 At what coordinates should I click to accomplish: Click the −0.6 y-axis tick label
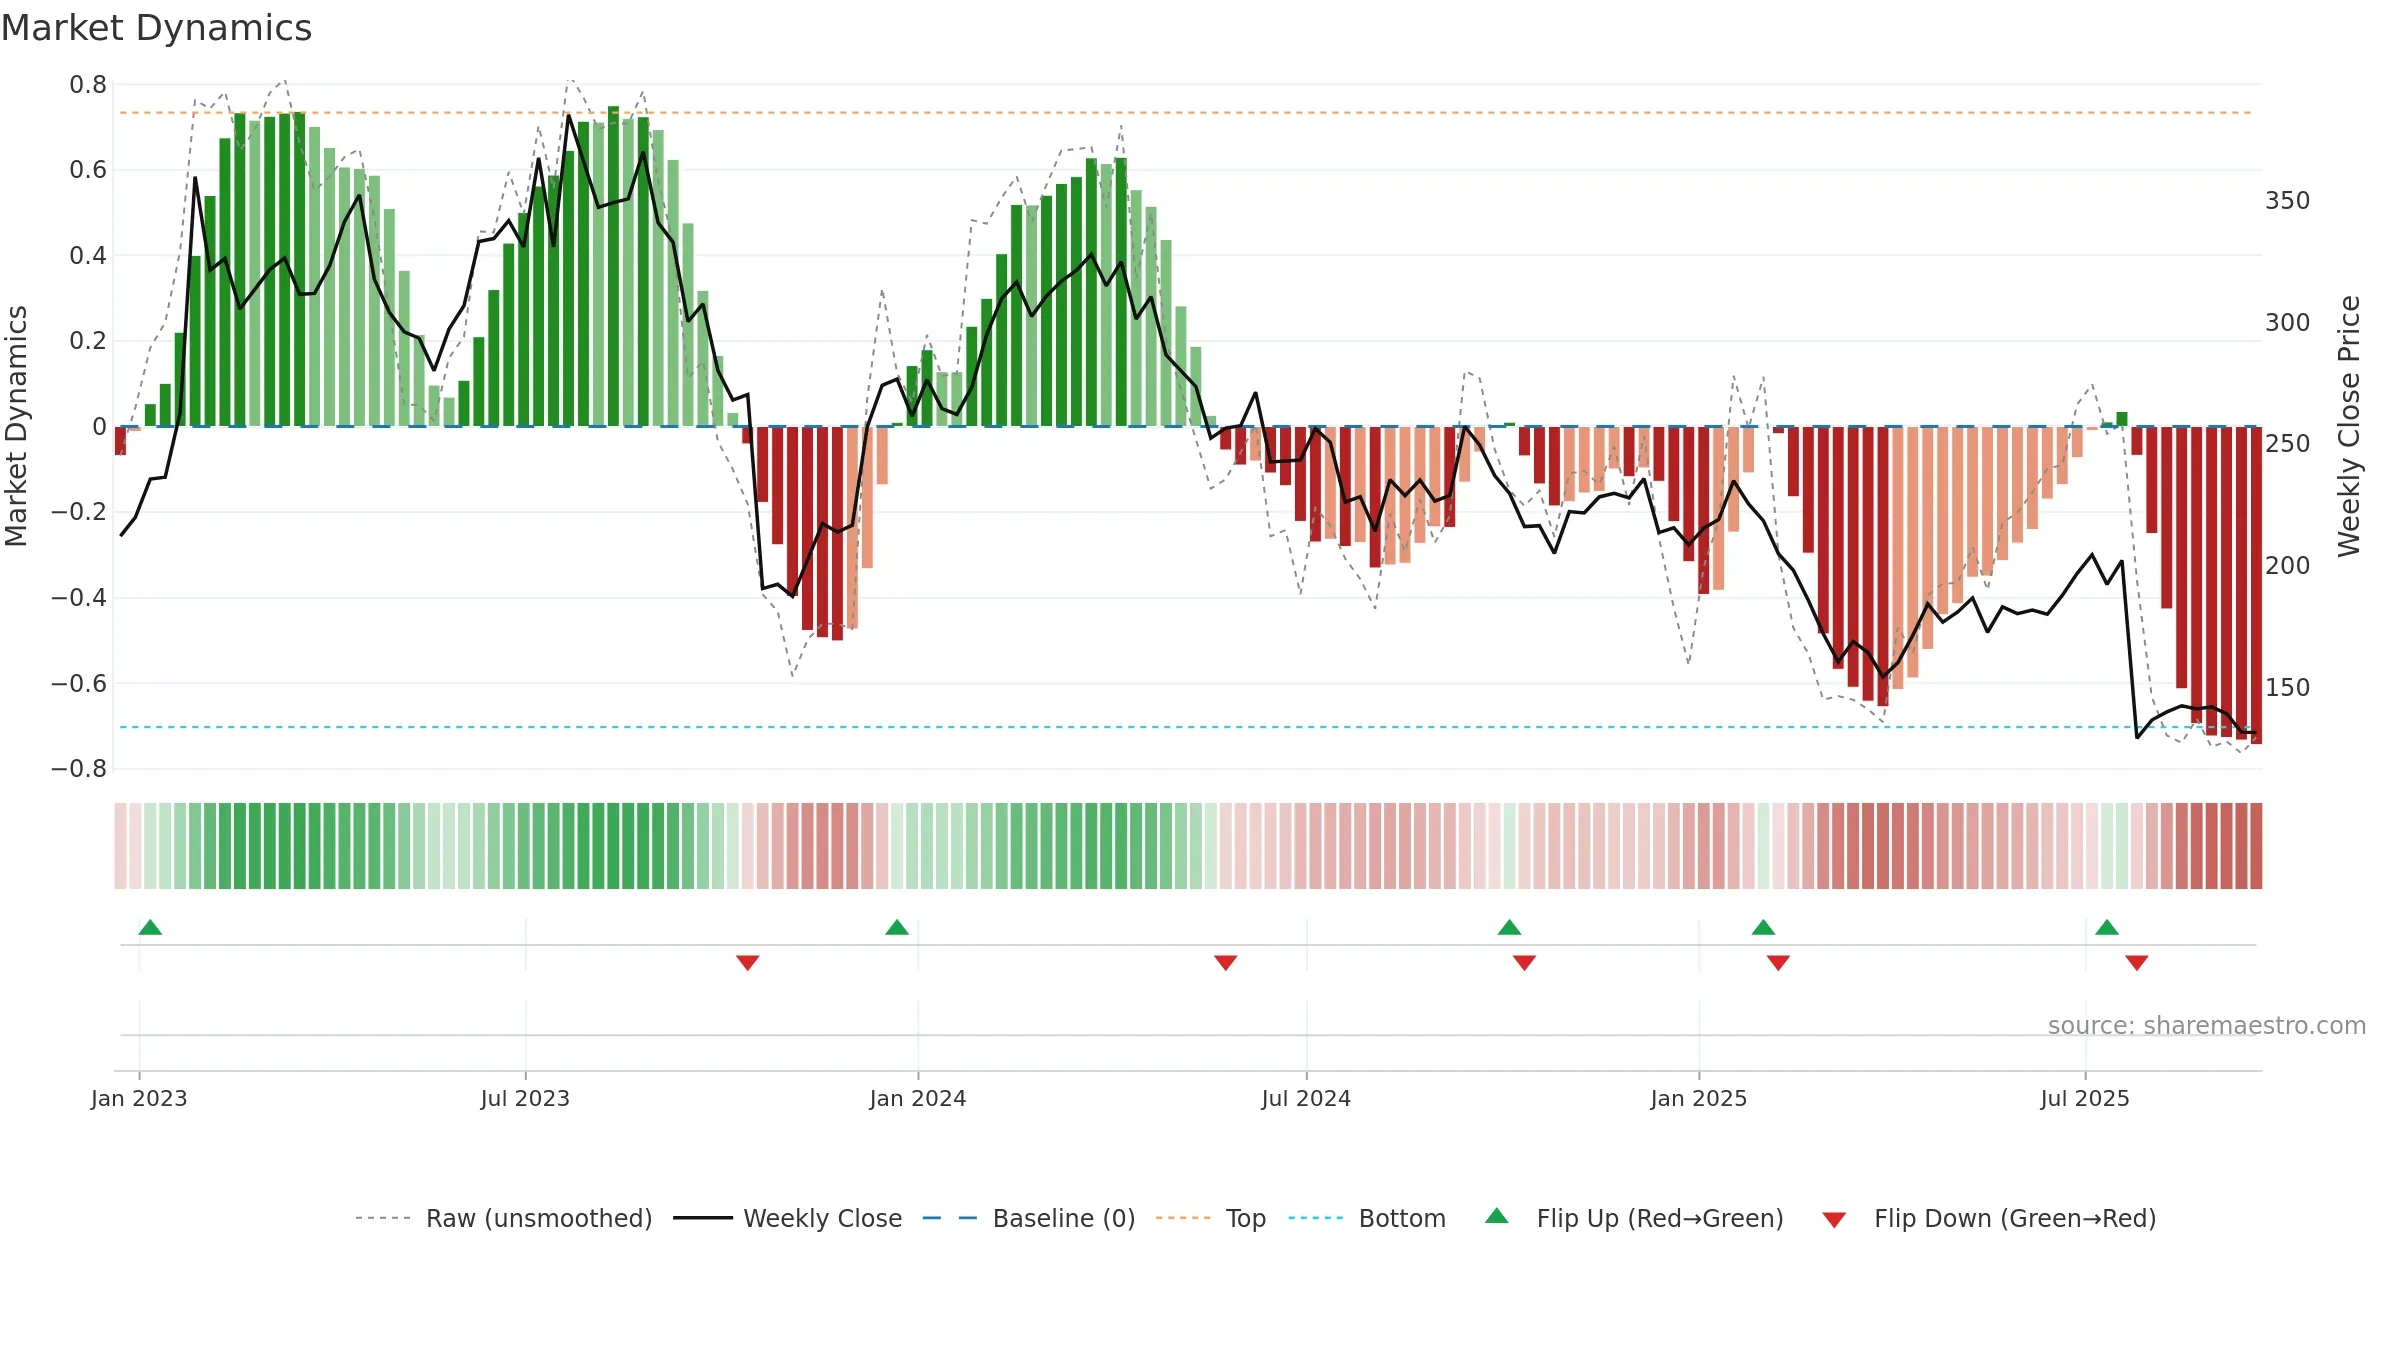click(x=79, y=684)
